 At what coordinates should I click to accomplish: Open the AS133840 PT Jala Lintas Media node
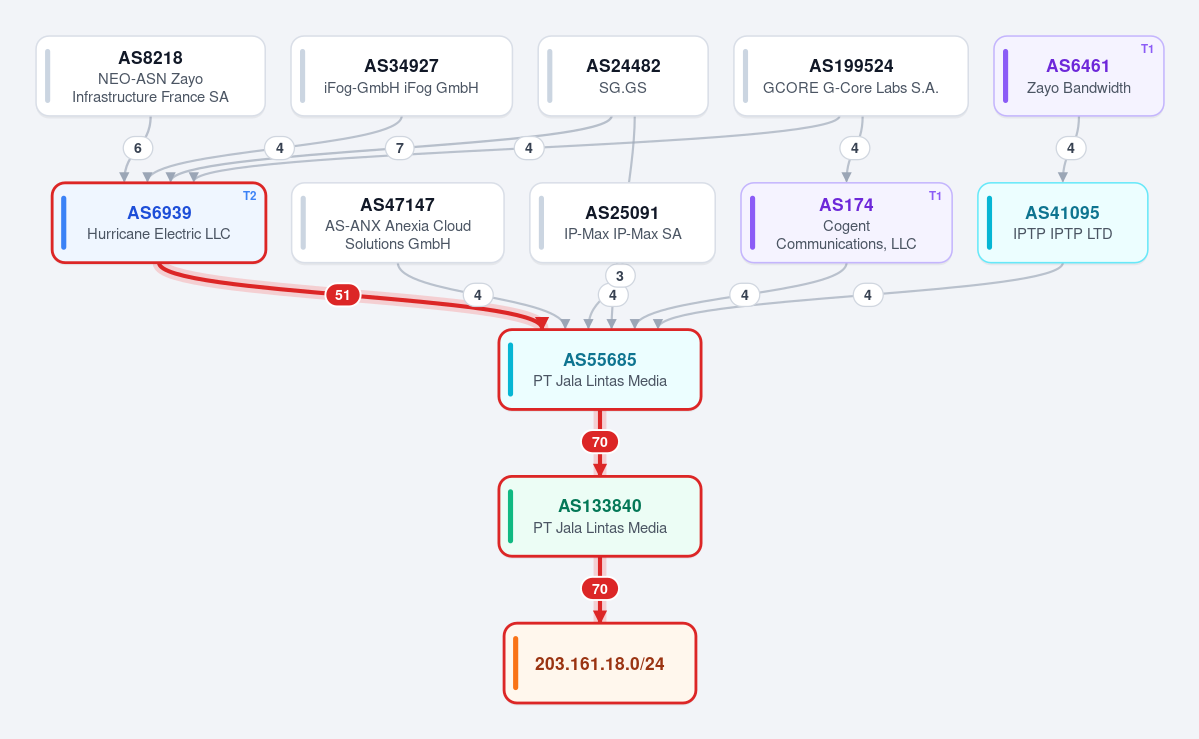tap(600, 516)
